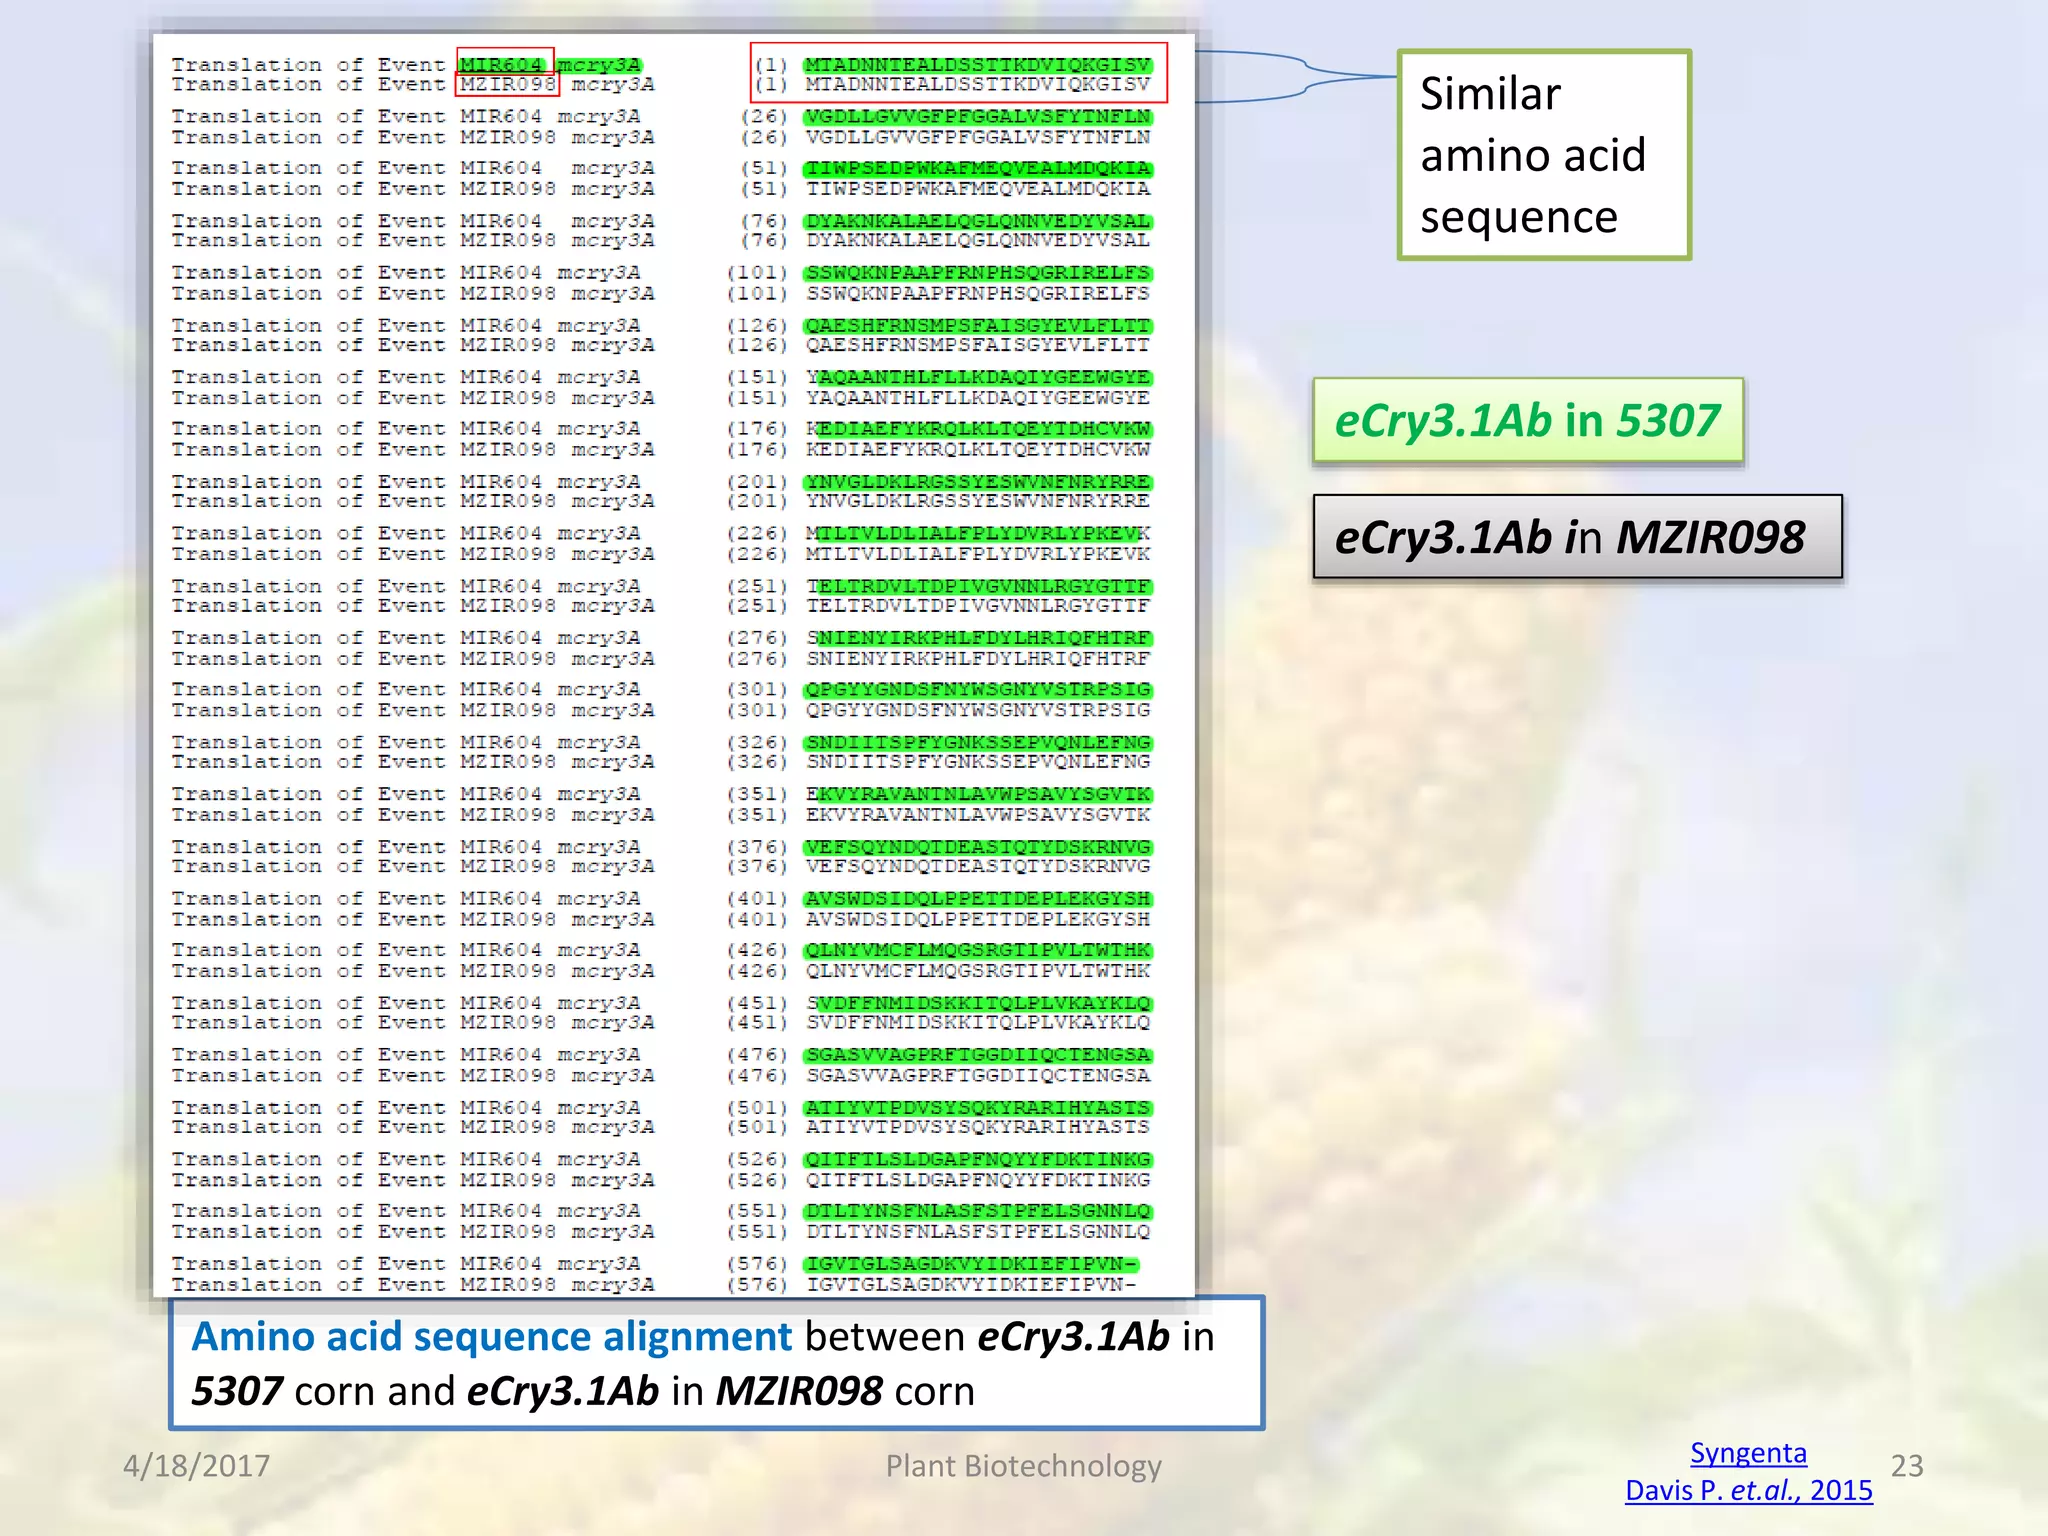
Task: Click the Plant Biotechnology footer text
Action: (x=1023, y=1465)
